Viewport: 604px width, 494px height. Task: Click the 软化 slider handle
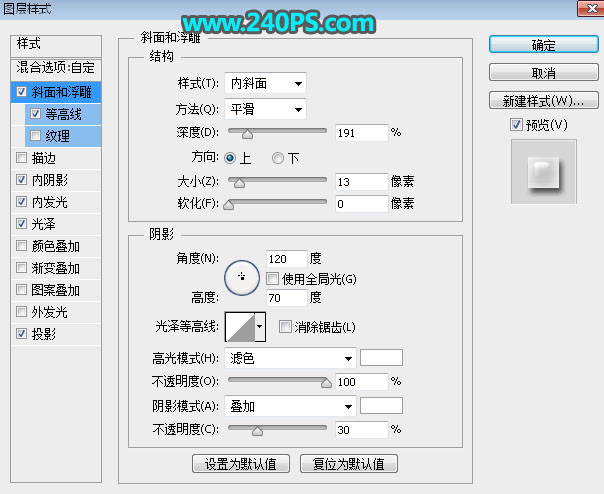point(229,205)
